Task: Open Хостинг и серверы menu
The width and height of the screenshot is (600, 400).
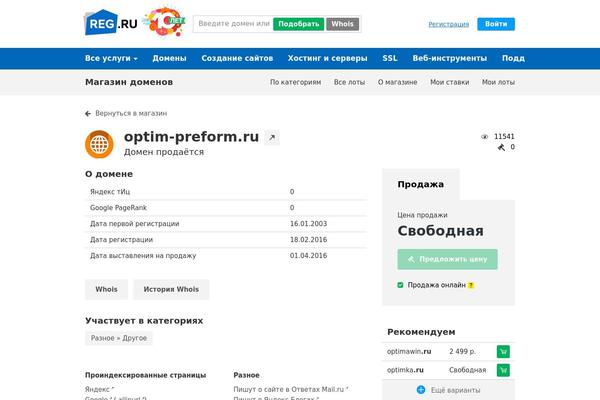Action: [328, 58]
